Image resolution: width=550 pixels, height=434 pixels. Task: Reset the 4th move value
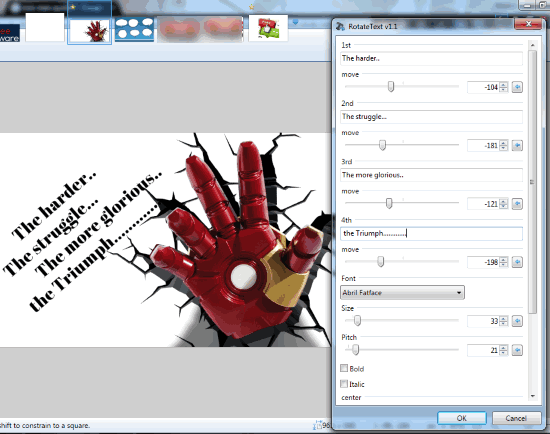[x=517, y=262]
